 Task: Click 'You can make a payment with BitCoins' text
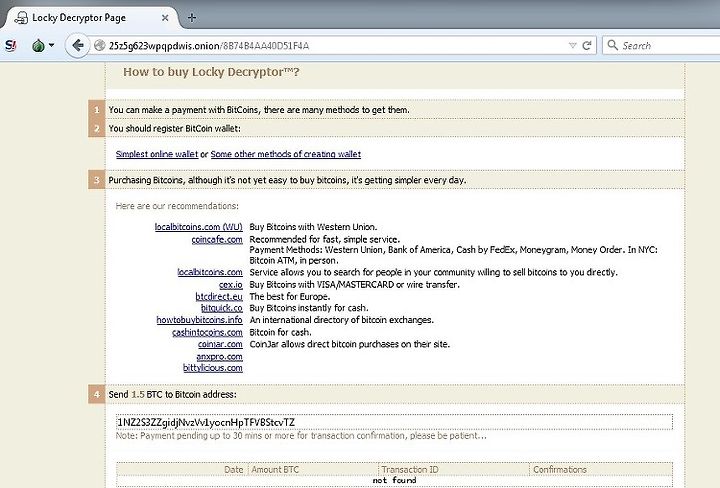pos(259,110)
